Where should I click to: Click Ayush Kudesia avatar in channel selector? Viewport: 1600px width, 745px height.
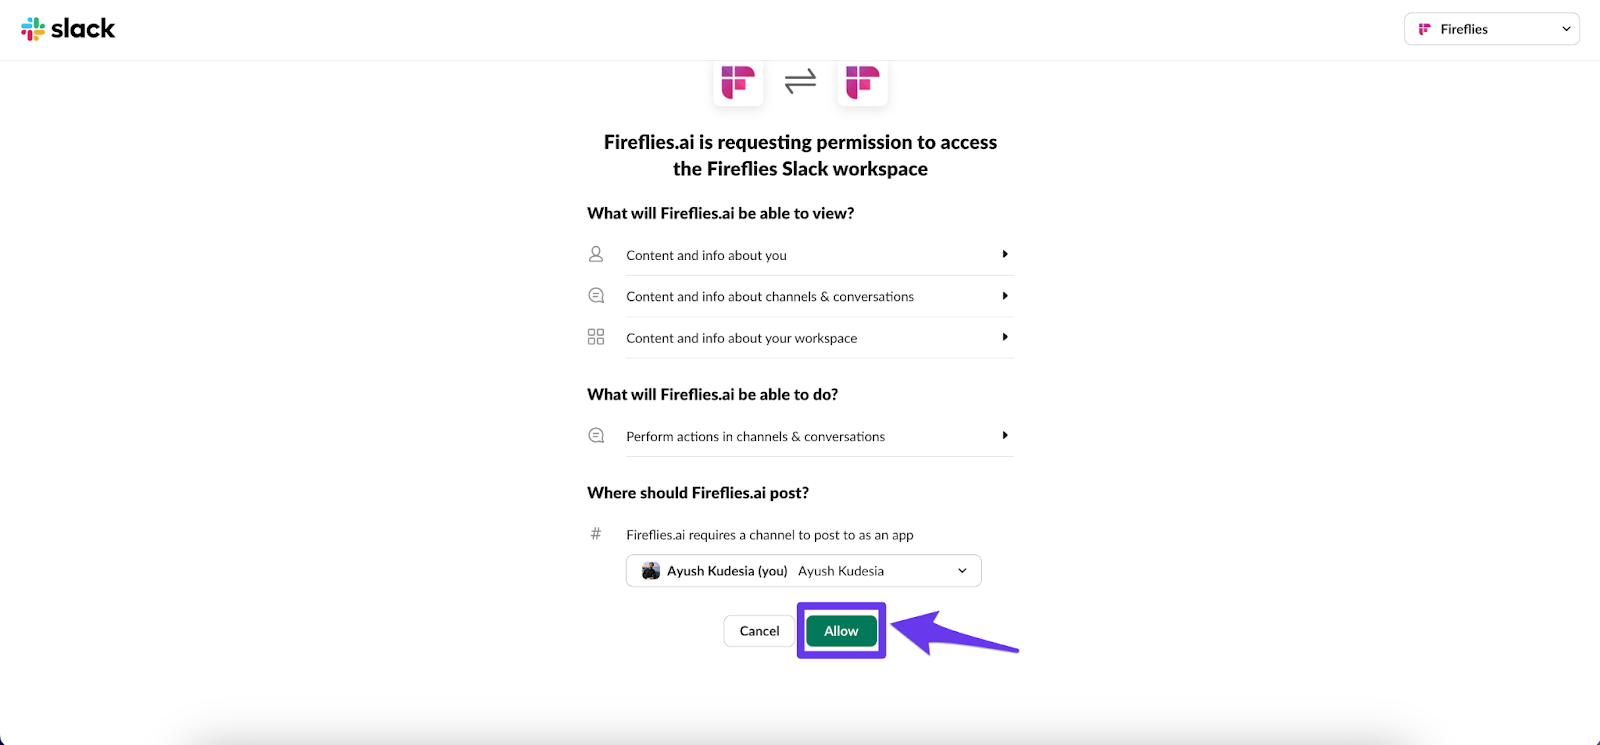point(651,571)
